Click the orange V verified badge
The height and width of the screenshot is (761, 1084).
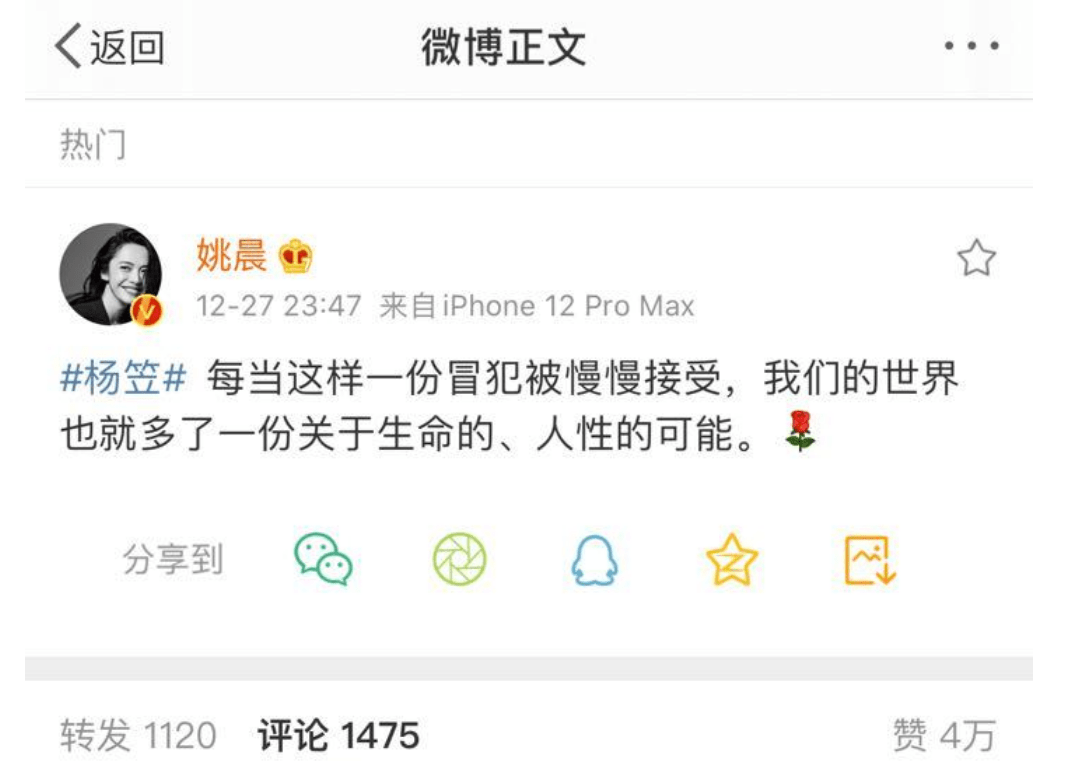[x=147, y=310]
